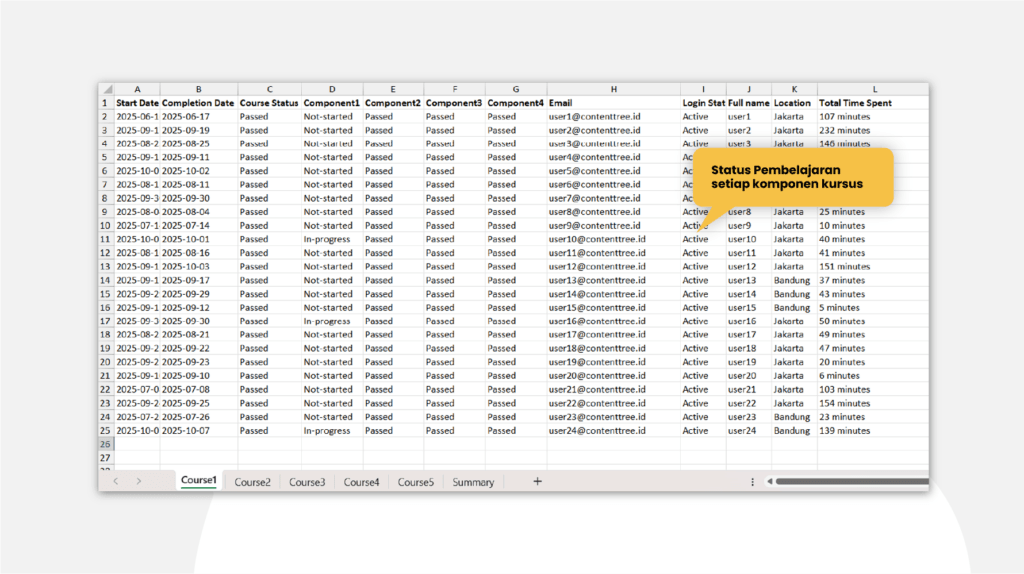Select cell 'user10@contenttree.id'
The image size is (1024, 574).
[x=613, y=239]
